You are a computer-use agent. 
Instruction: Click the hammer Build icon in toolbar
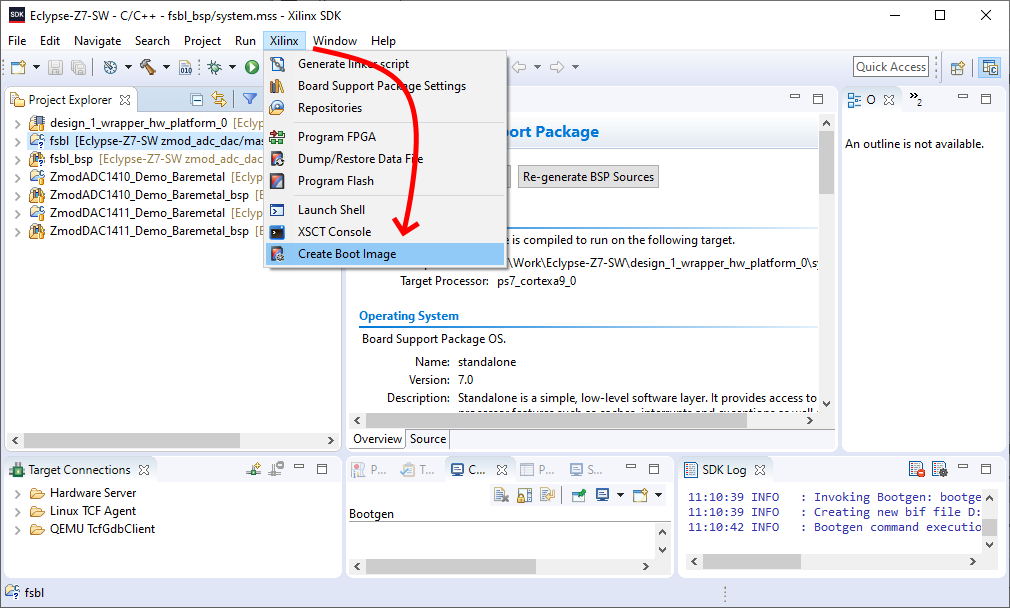click(148, 67)
